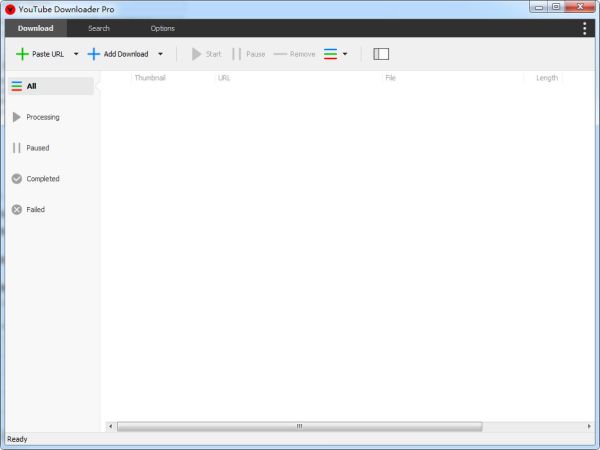Click the File column header
Screen dimensions: 600x450
point(390,78)
